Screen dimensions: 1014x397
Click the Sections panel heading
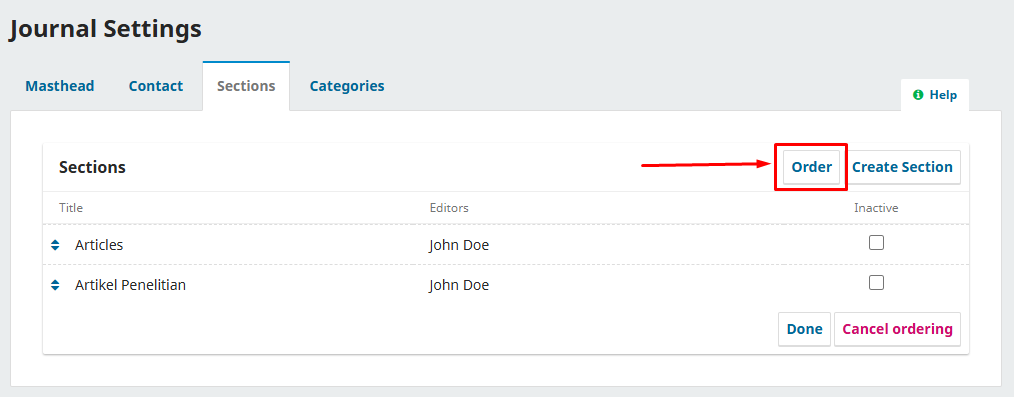pos(92,167)
